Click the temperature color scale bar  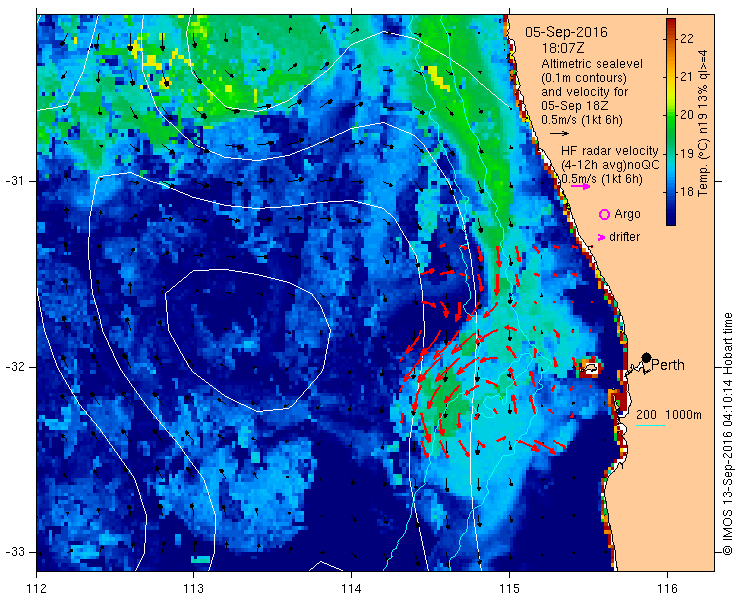[671, 122]
